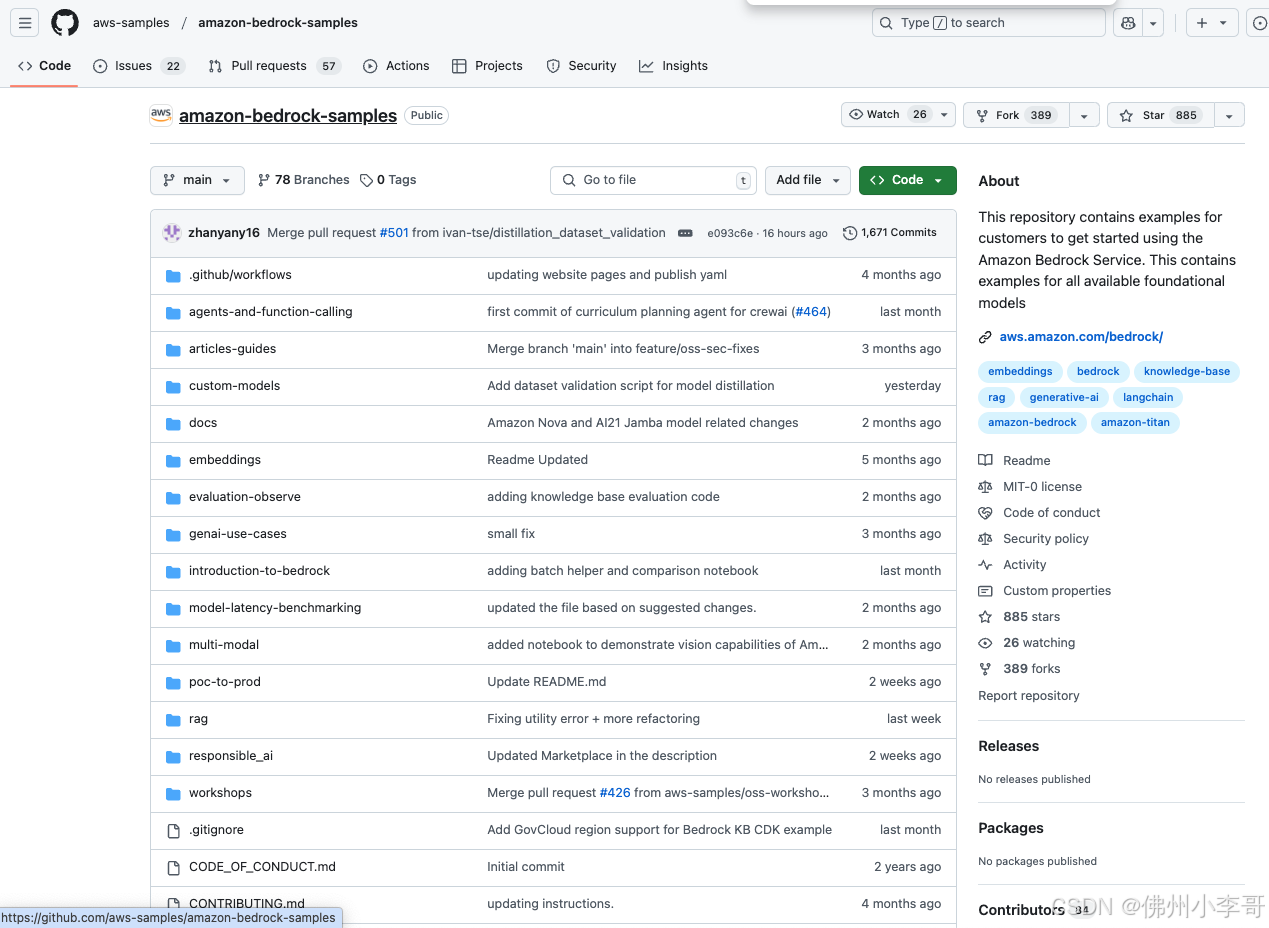This screenshot has width=1269, height=928.
Task: Click the rag folder icon
Action: click(173, 719)
